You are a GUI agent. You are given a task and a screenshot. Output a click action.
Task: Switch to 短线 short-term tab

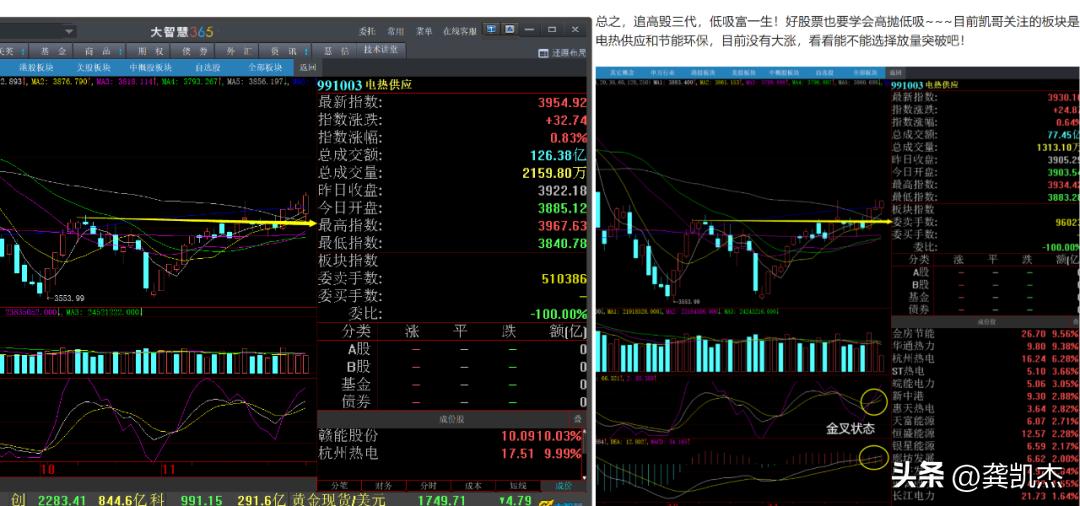point(518,485)
